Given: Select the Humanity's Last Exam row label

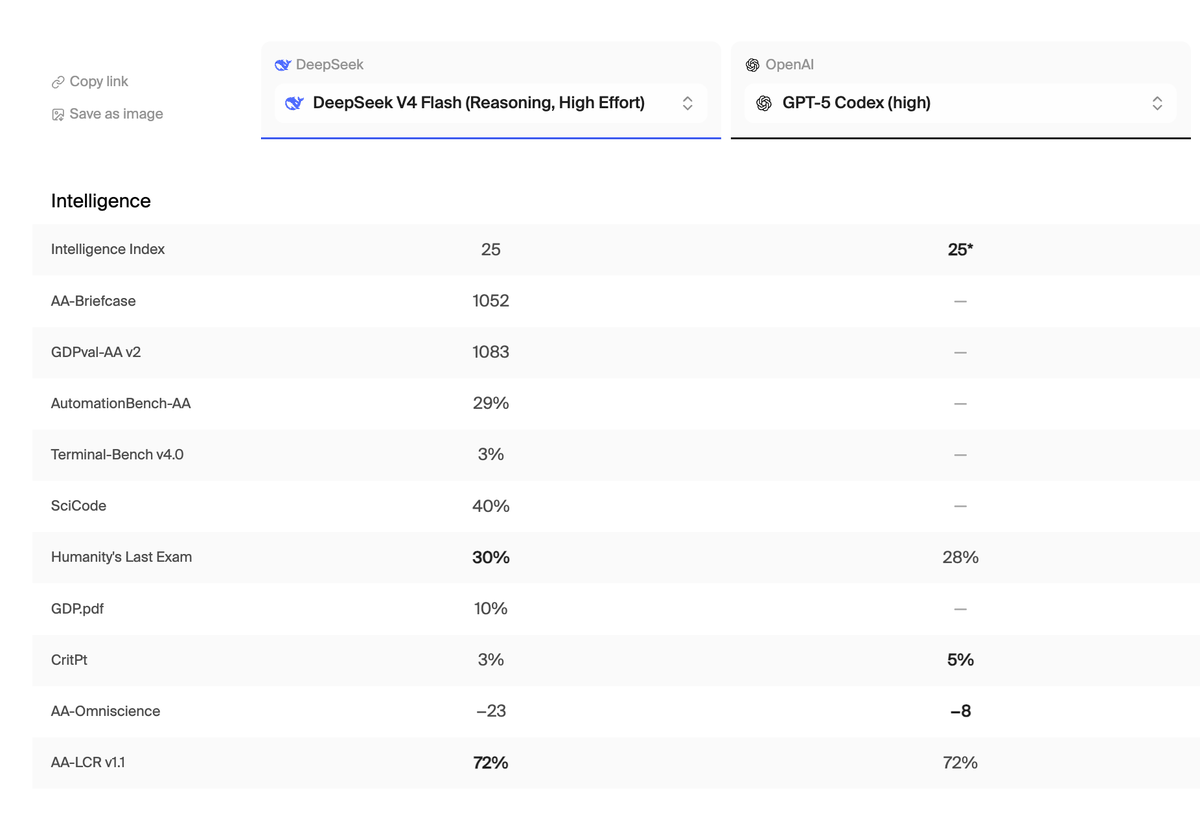Looking at the screenshot, I should click(121, 557).
